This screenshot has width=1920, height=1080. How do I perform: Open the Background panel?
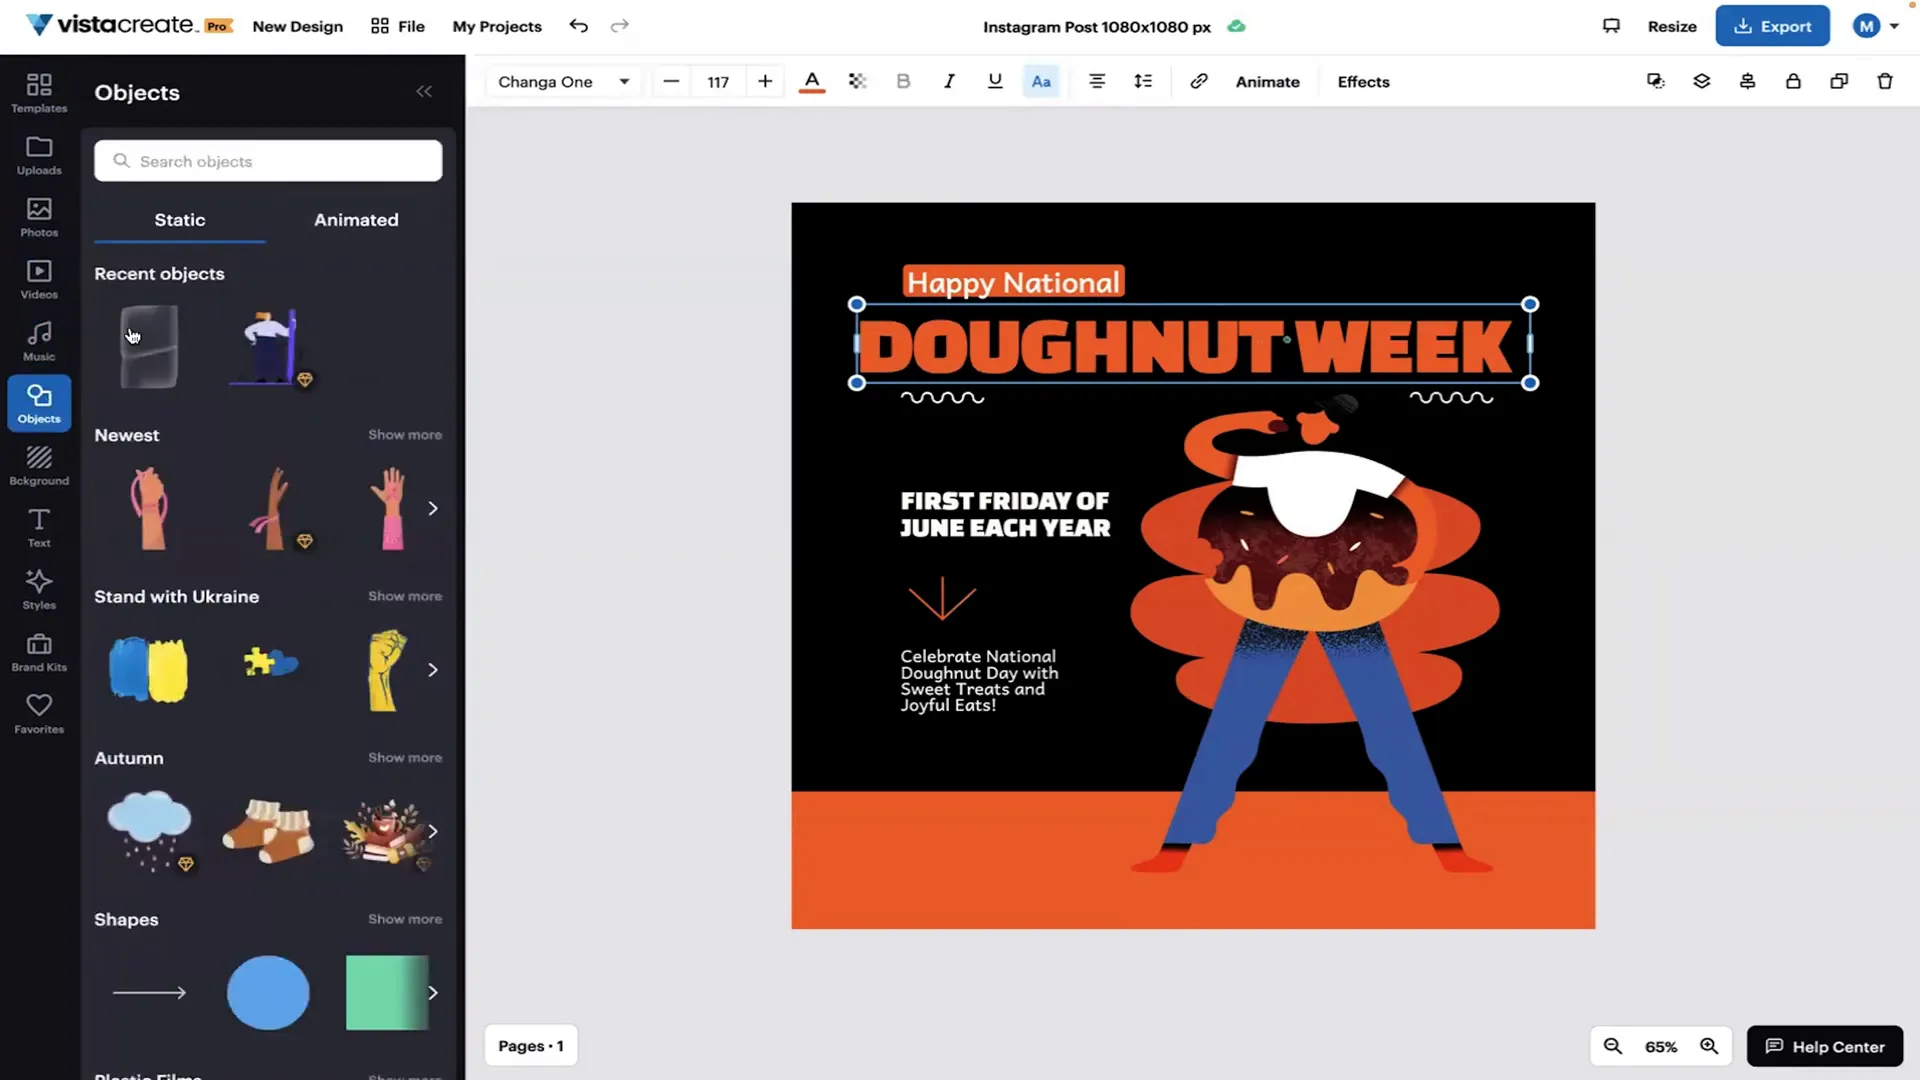click(x=38, y=463)
